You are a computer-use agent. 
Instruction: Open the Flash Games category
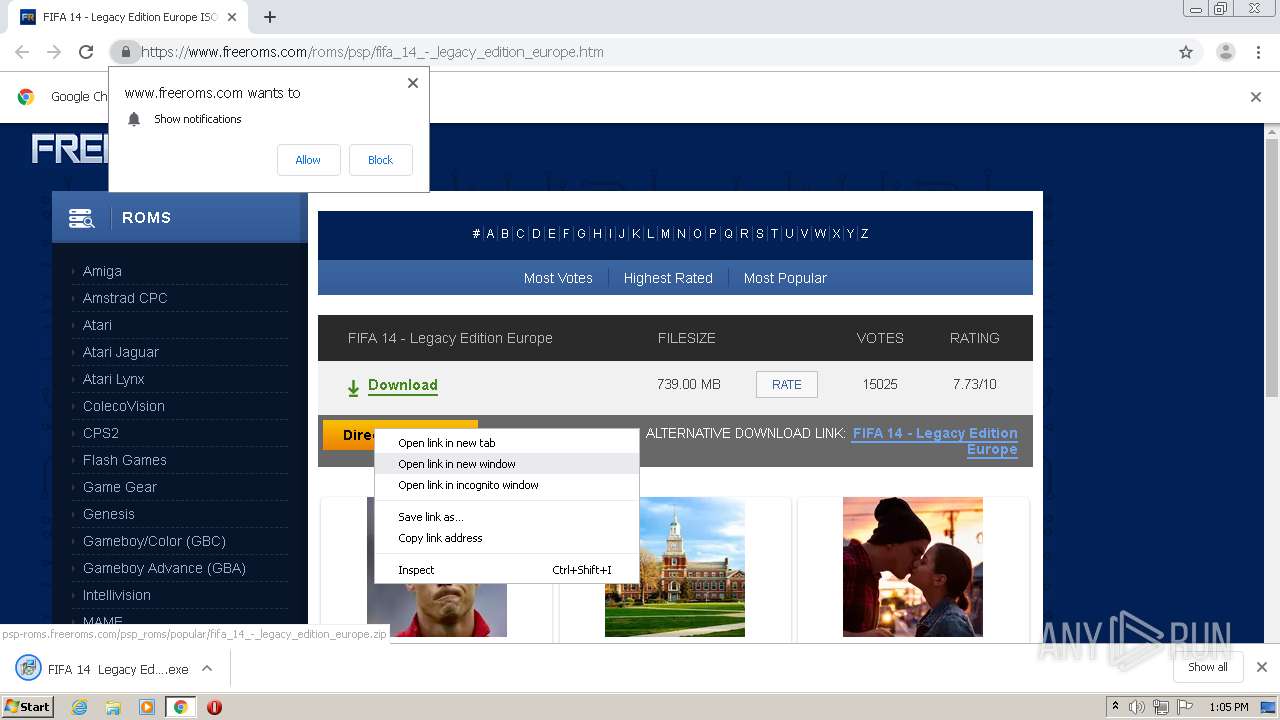125,460
